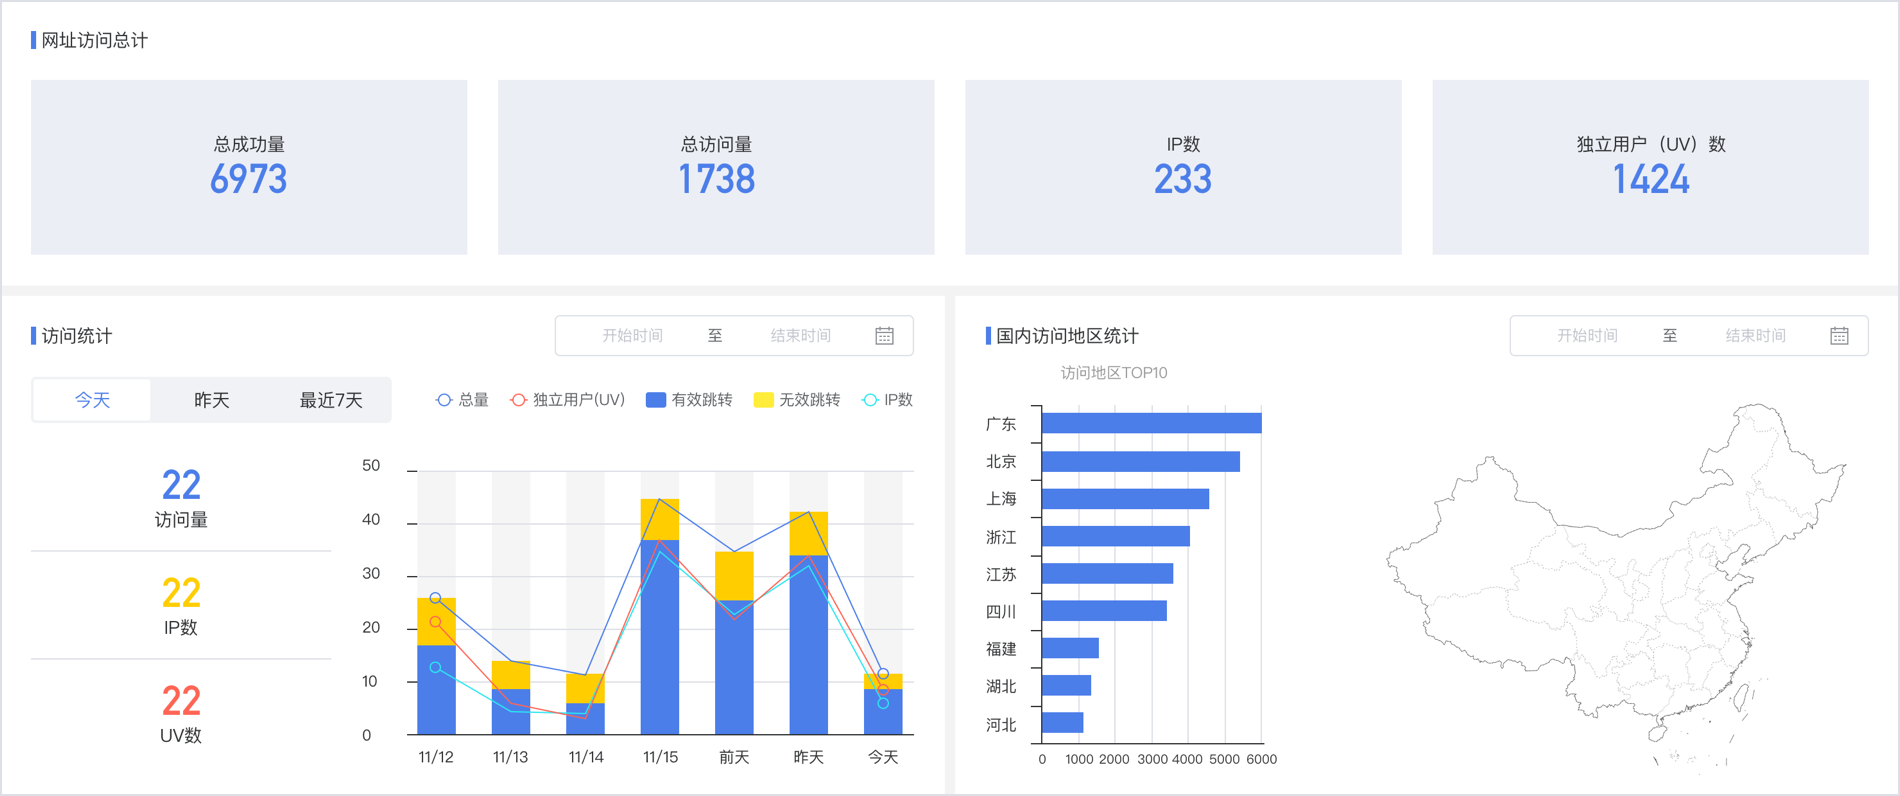Click the red UV数 value 22
The width and height of the screenshot is (1900, 796).
click(181, 701)
